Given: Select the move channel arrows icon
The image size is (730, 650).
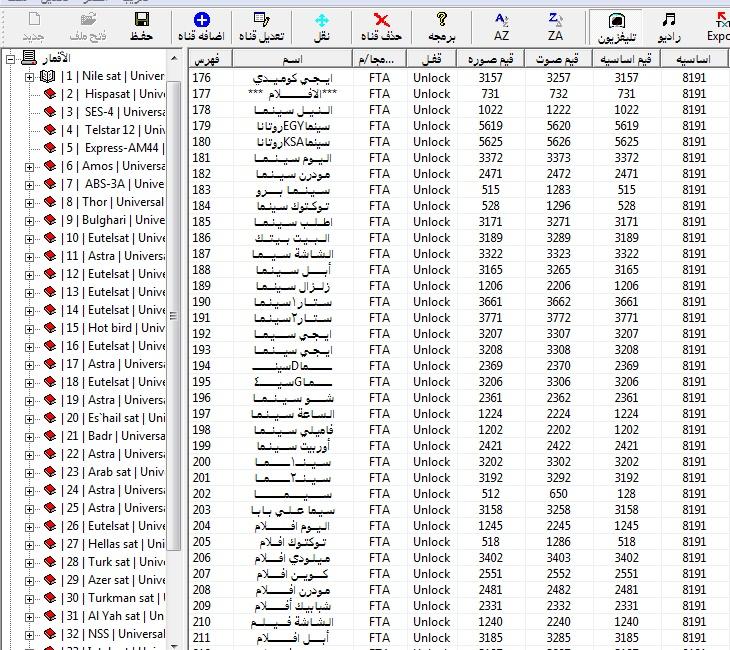Looking at the screenshot, I should point(322,20).
